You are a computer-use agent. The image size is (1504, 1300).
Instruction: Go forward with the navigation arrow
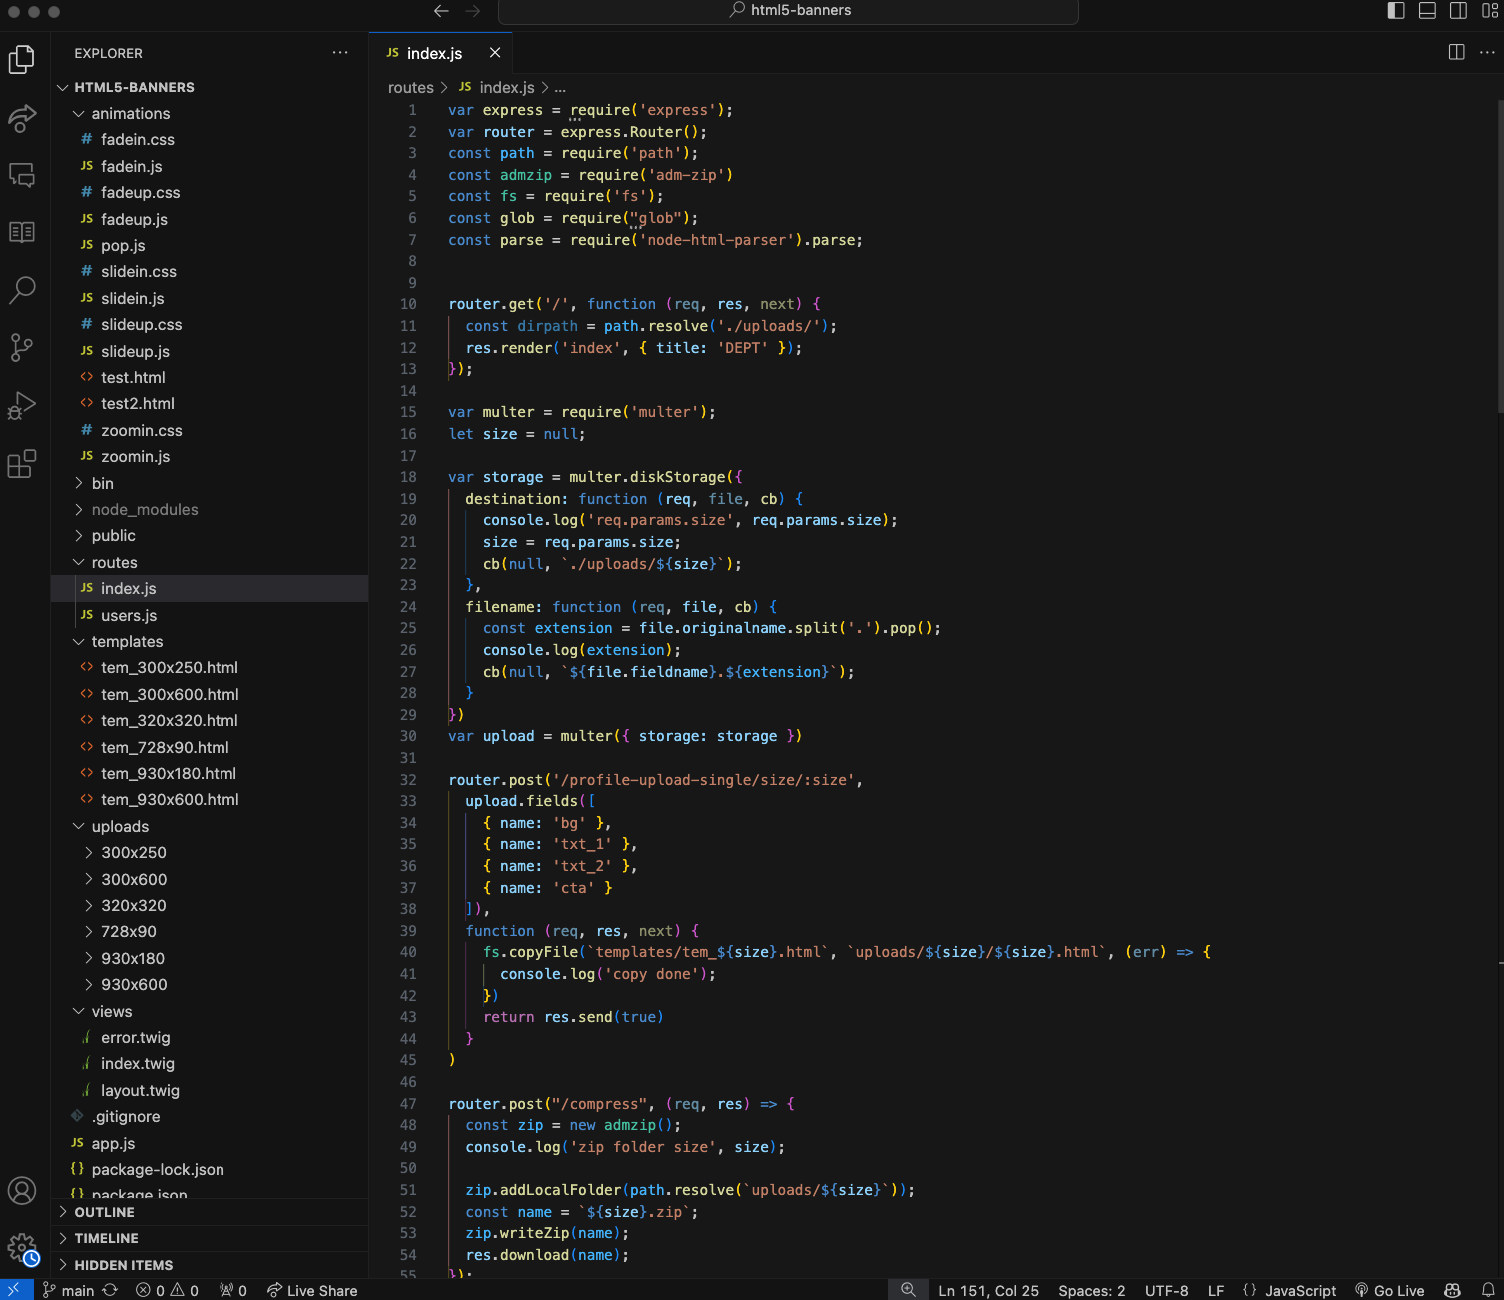tap(473, 11)
